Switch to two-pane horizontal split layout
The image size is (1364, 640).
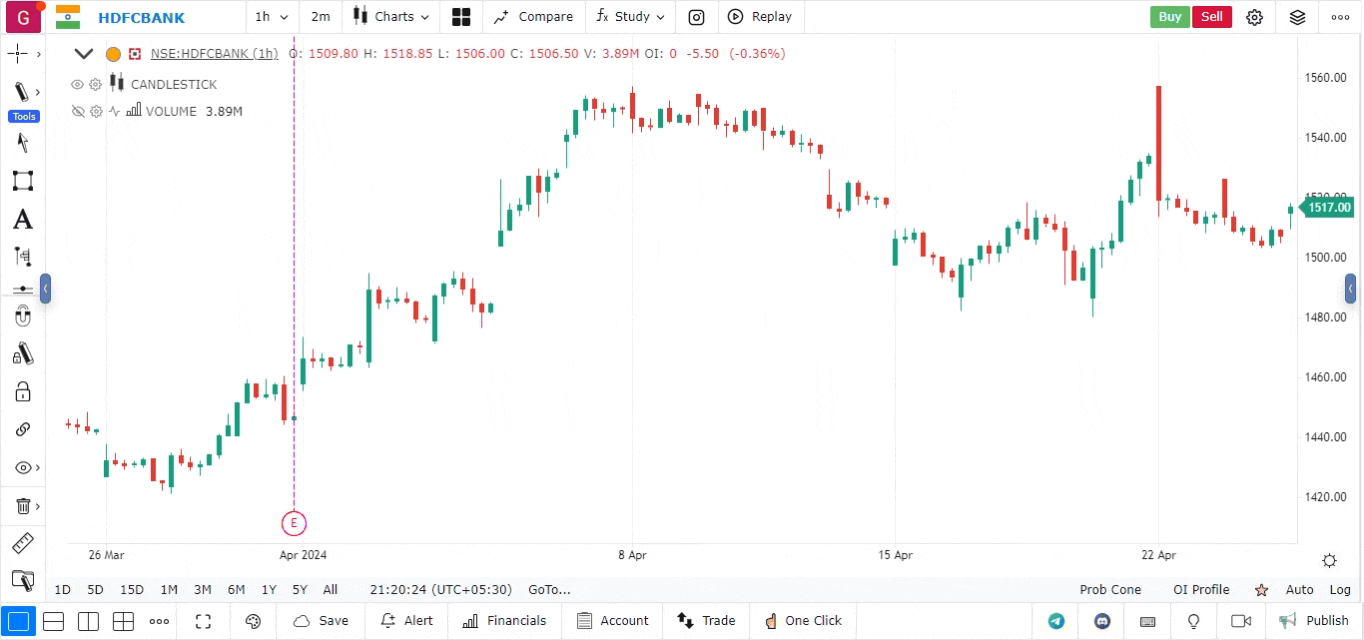pyautogui.click(x=54, y=621)
